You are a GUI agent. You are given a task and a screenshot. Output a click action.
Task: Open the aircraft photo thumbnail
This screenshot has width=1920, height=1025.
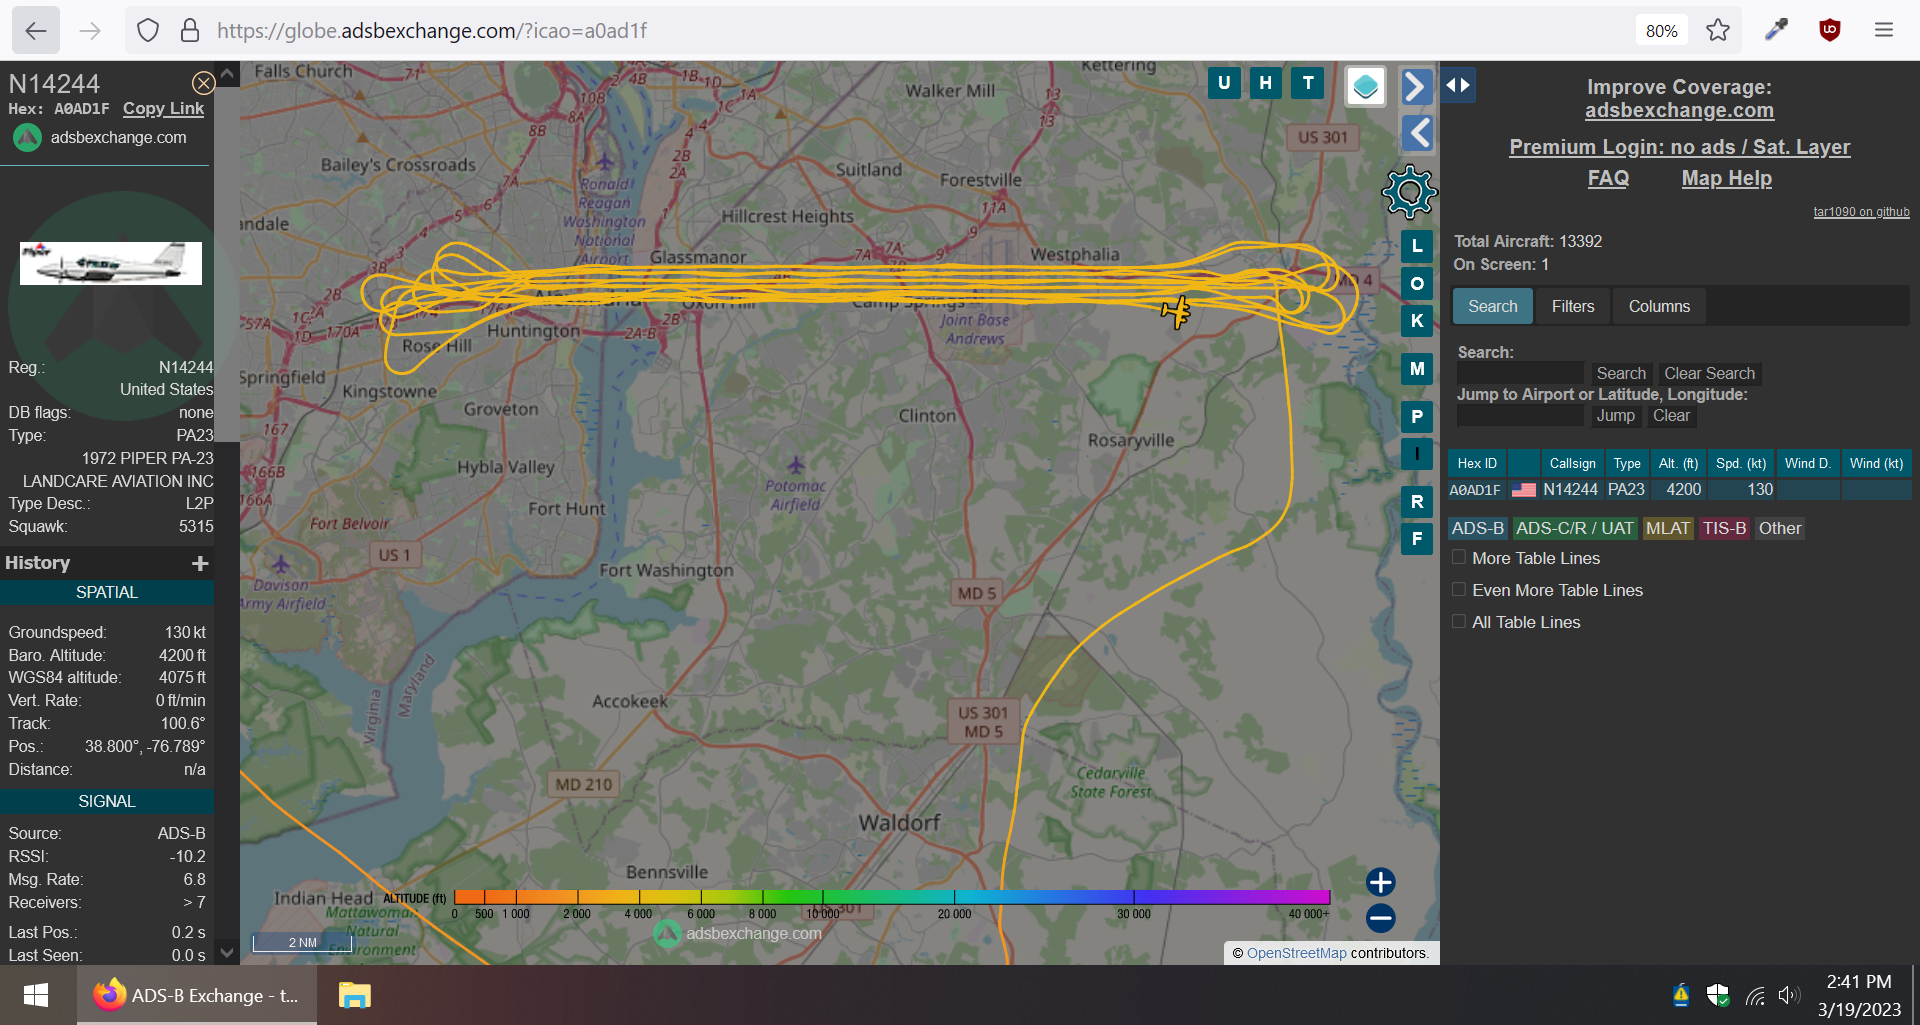click(x=111, y=263)
